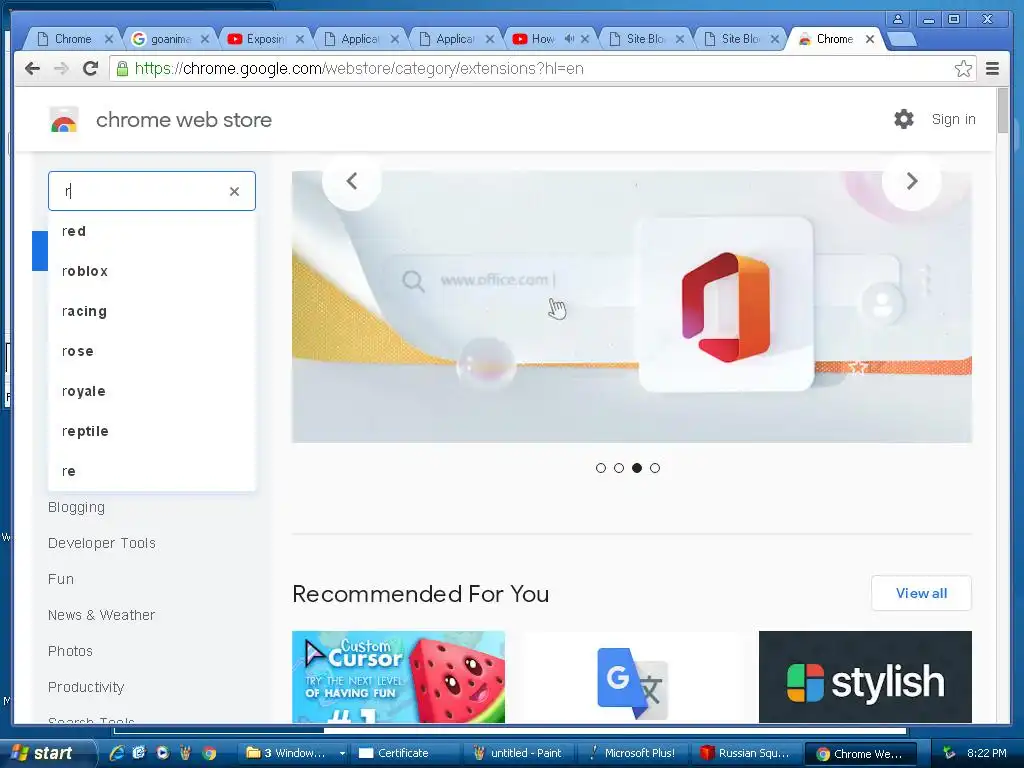Choose the 'racing' search suggestion
This screenshot has width=1024, height=768.
point(152,311)
